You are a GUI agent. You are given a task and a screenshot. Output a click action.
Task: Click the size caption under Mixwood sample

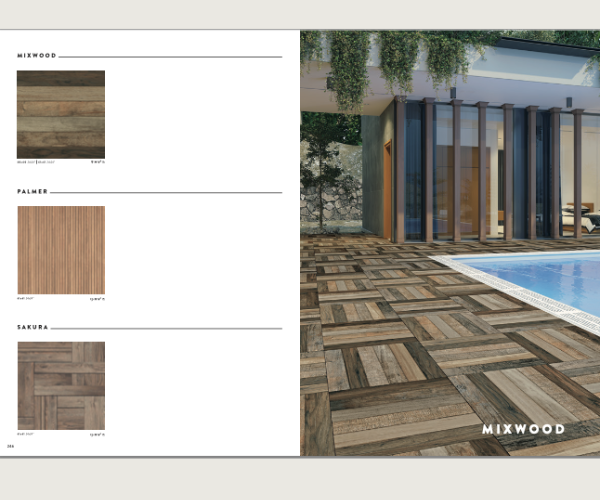pyautogui.click(x=97, y=162)
